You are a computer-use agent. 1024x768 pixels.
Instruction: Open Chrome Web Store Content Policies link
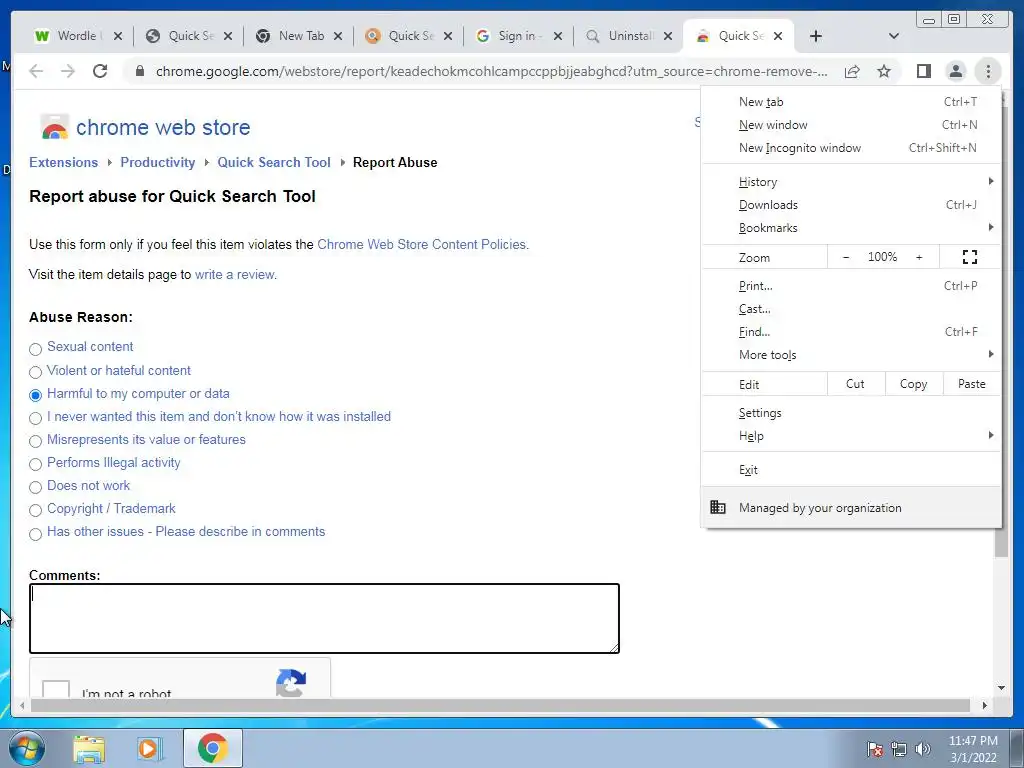(x=421, y=244)
